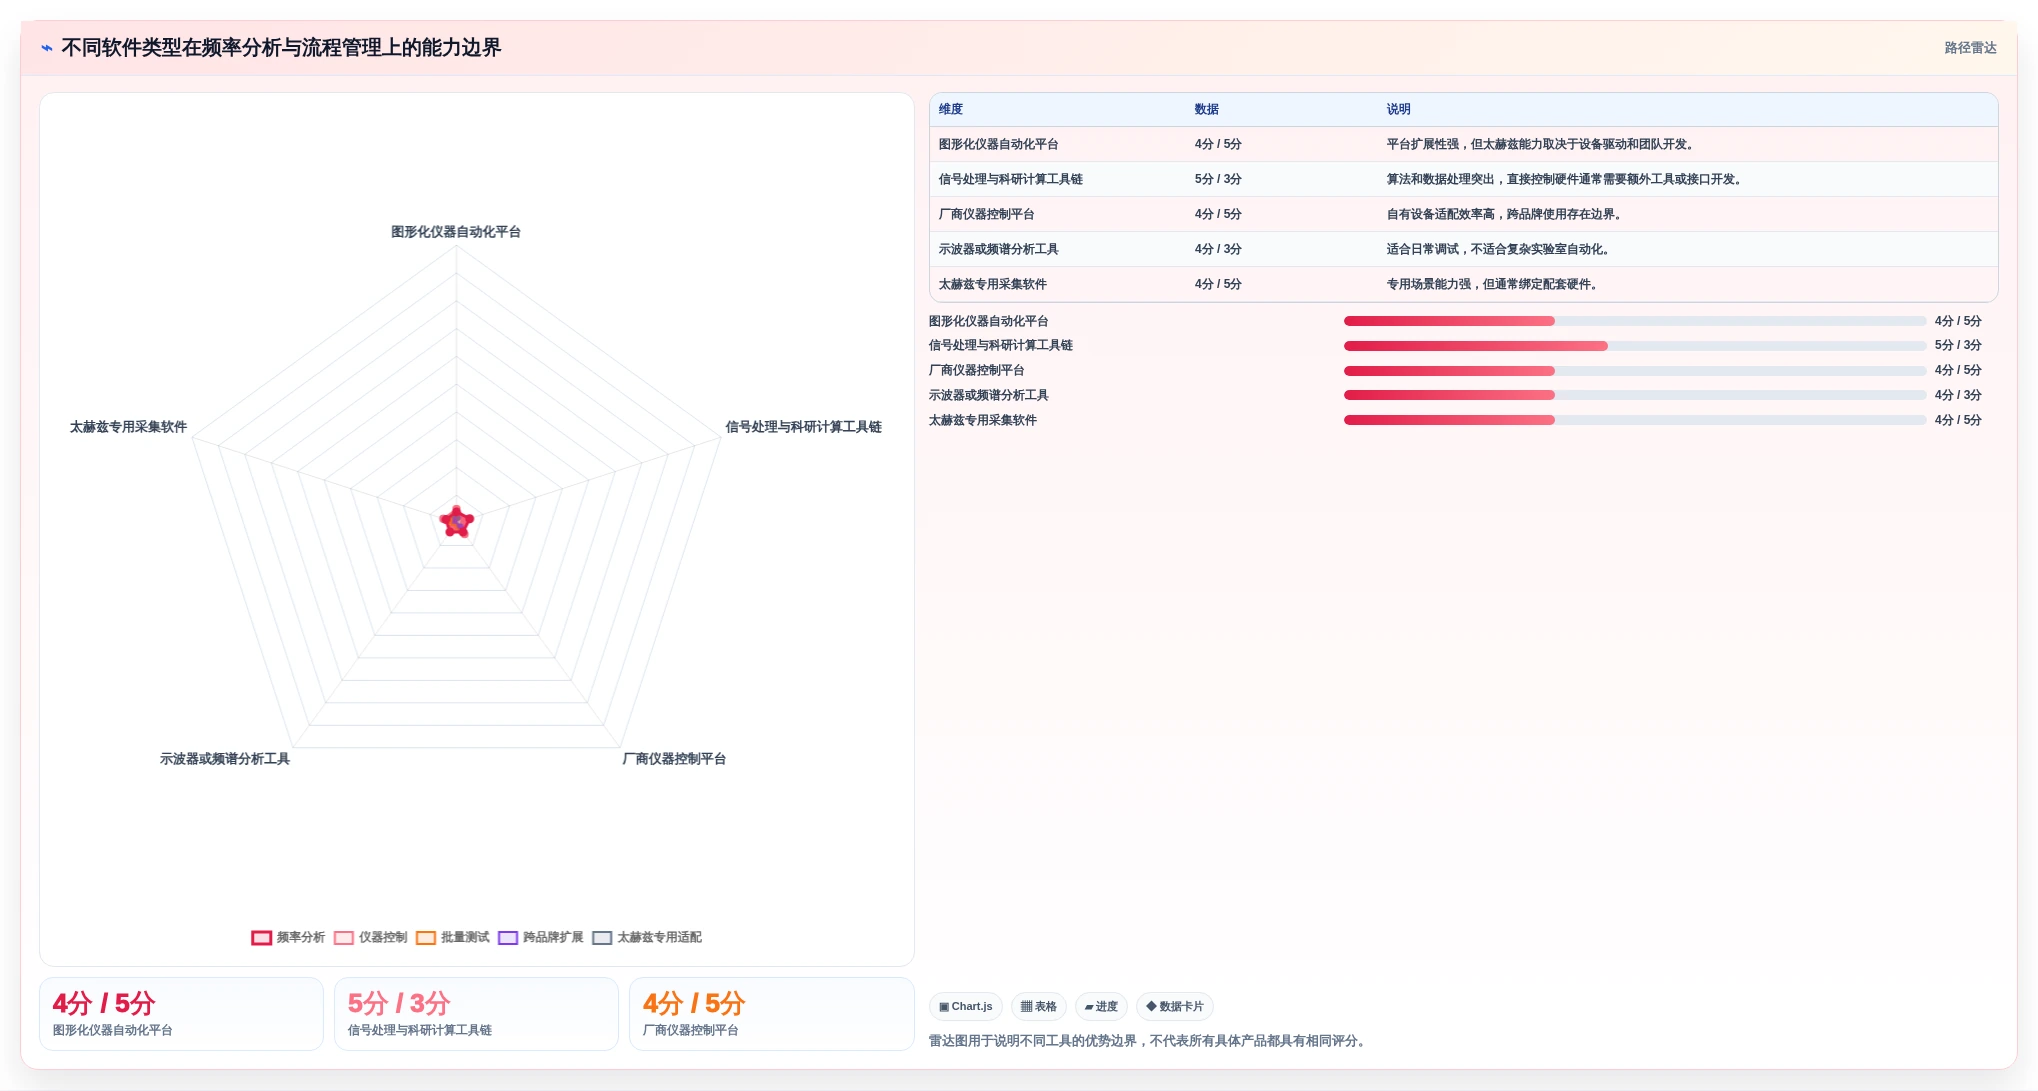The image size is (2038, 1091).
Task: Click the 进度 tag
Action: point(1101,1006)
